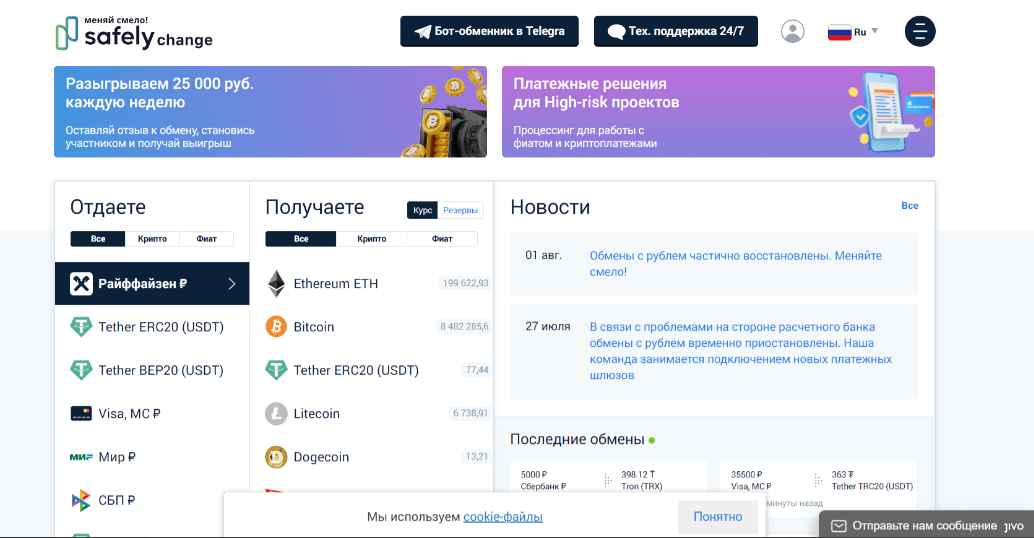The height and width of the screenshot is (538, 1034).
Task: Select Ethereum ETH to receive
Action: (371, 284)
